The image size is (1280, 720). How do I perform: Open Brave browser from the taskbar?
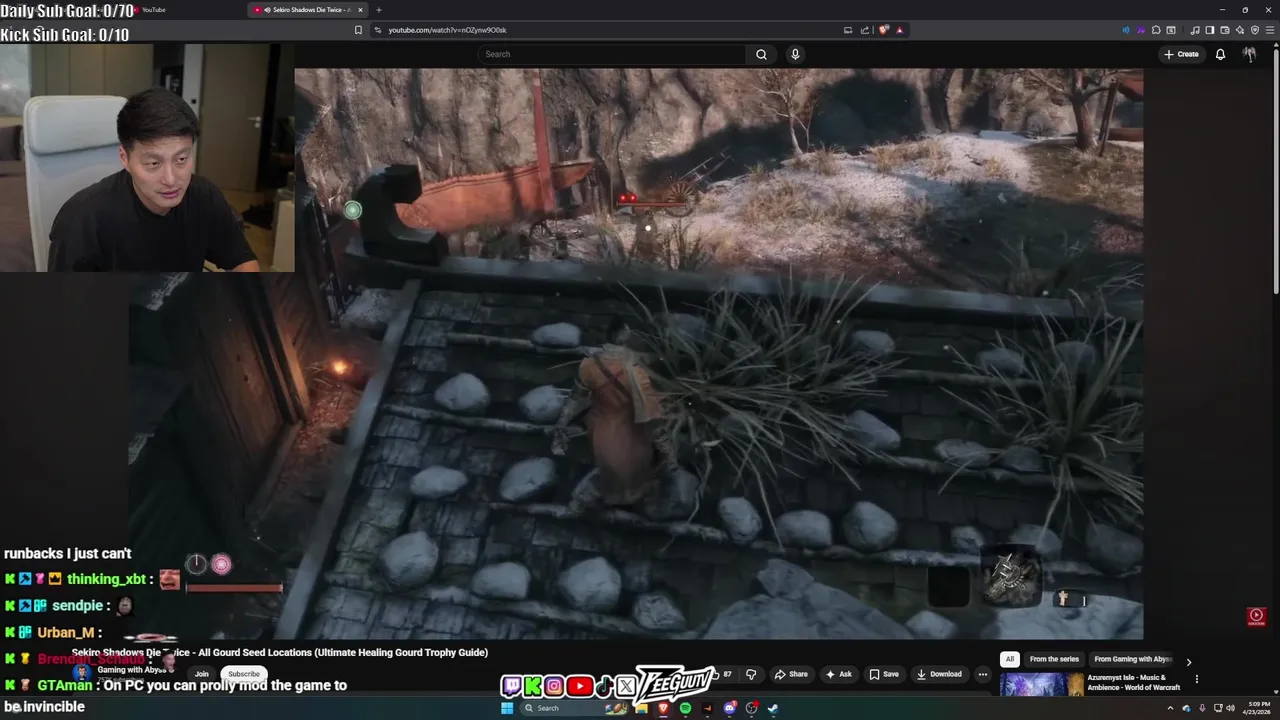pyautogui.click(x=663, y=708)
